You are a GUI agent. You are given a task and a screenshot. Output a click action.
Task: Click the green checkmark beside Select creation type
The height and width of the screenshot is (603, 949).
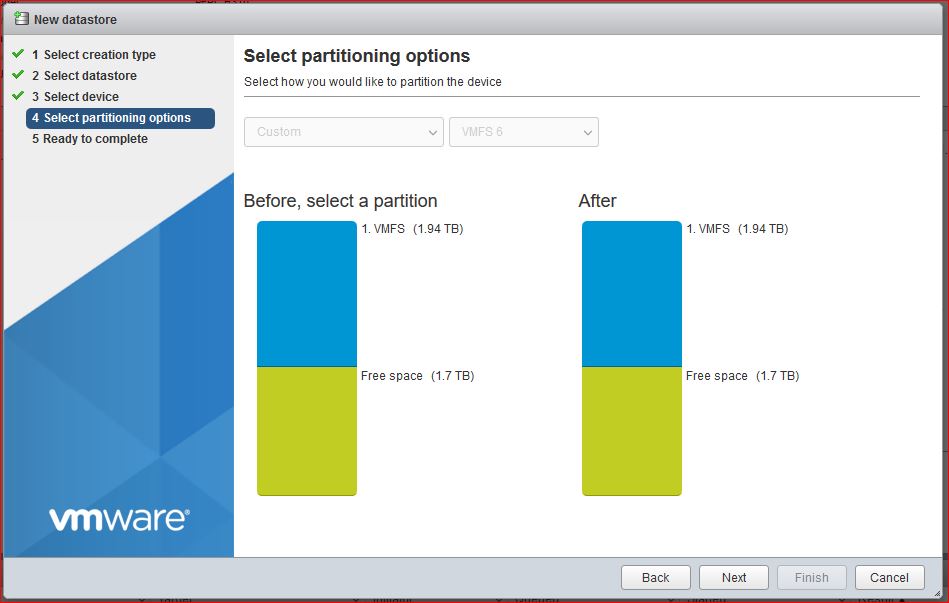[18, 54]
